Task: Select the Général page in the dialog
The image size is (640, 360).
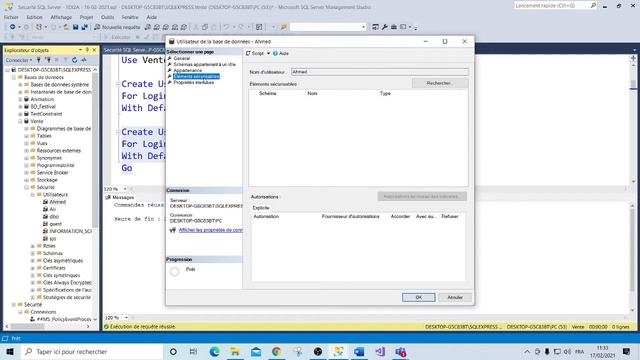Action: (182, 58)
